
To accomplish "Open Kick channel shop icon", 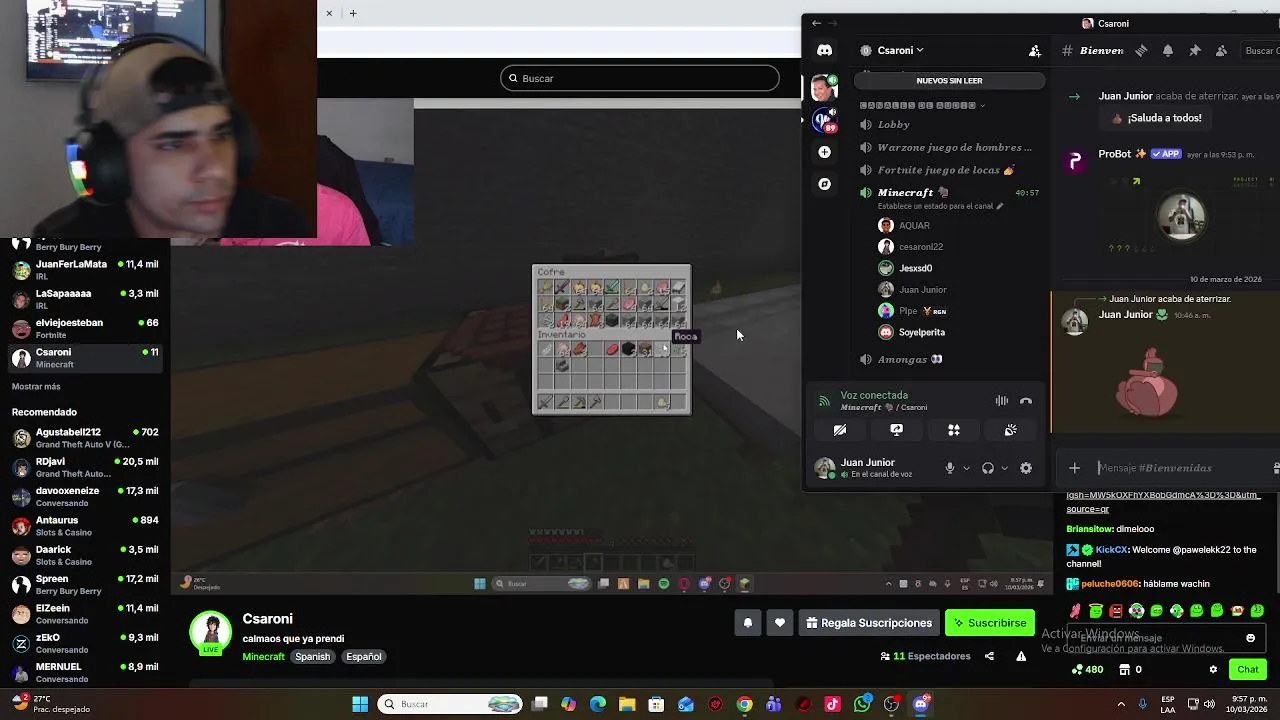I will click(x=1125, y=670).
